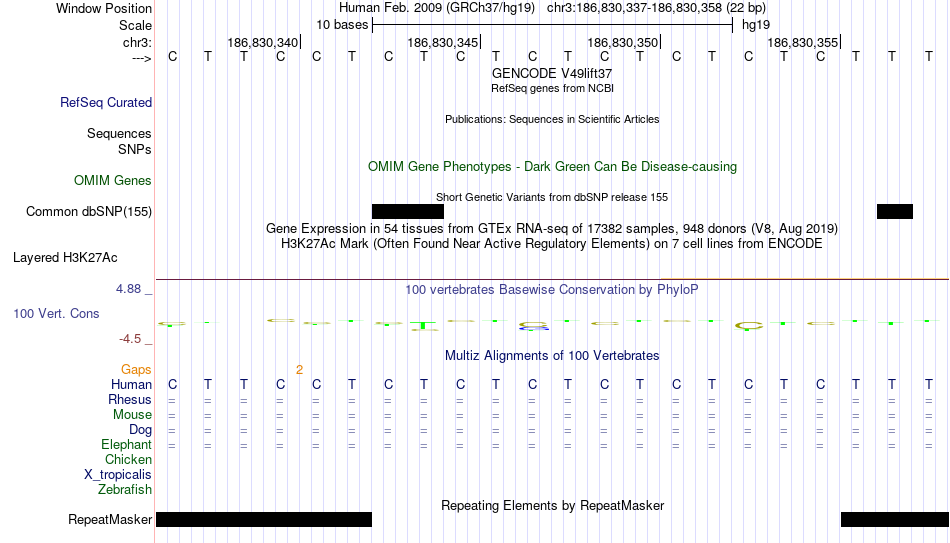Click the OMIM Gene Phenotypes green title
Image resolution: width=950 pixels, height=543 pixels.
pos(552,167)
